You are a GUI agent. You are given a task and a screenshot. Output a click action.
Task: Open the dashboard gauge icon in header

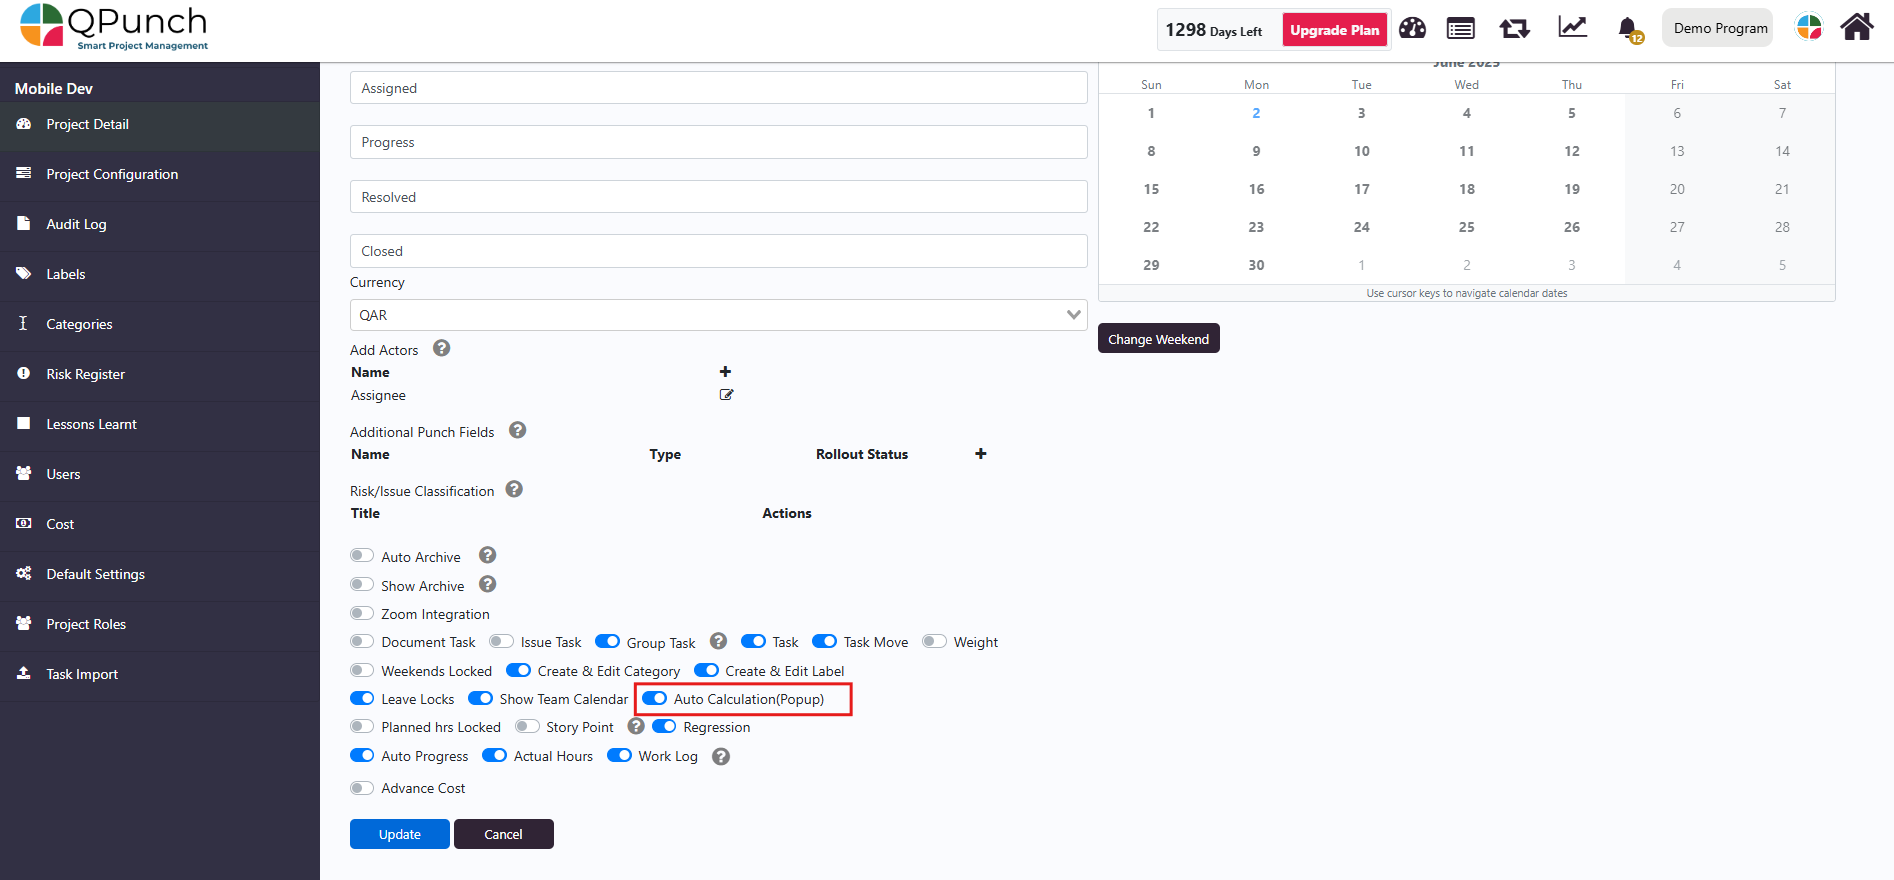click(x=1412, y=28)
